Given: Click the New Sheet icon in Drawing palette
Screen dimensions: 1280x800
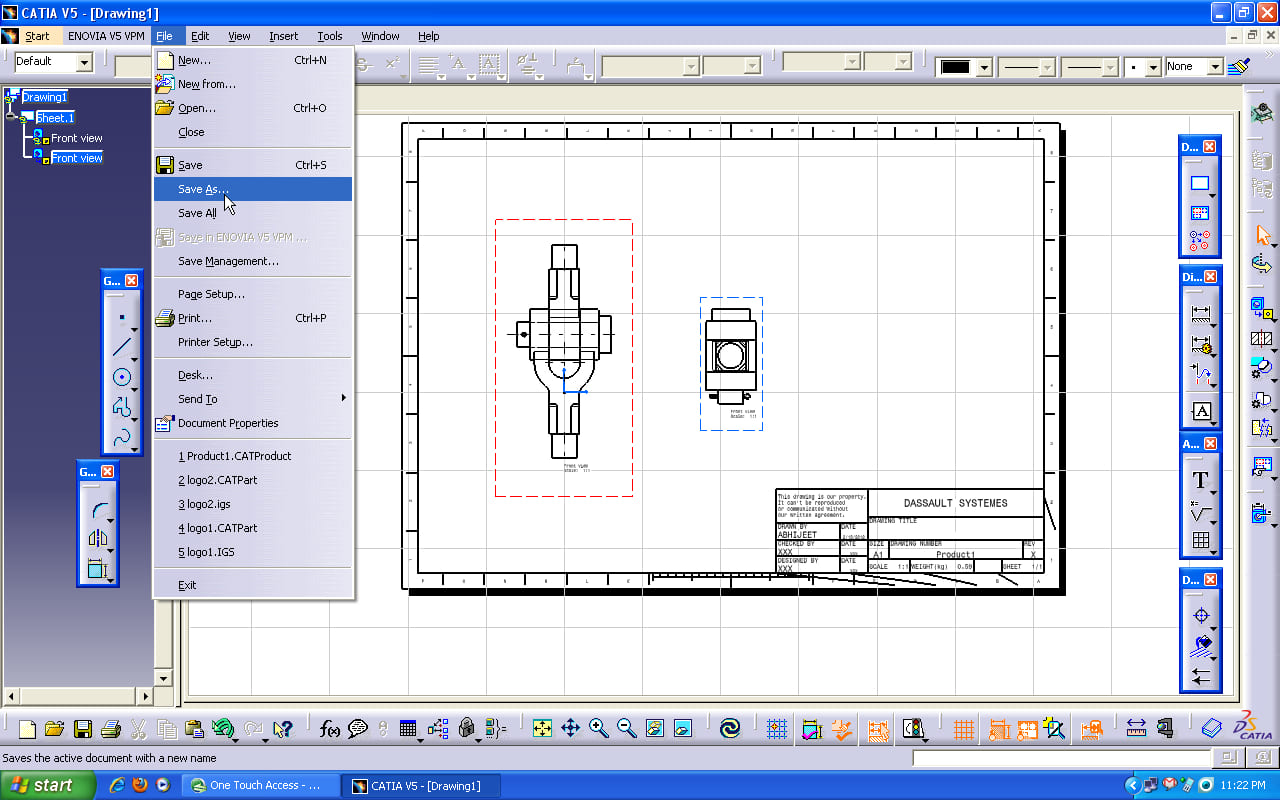Looking at the screenshot, I should [x=1200, y=184].
